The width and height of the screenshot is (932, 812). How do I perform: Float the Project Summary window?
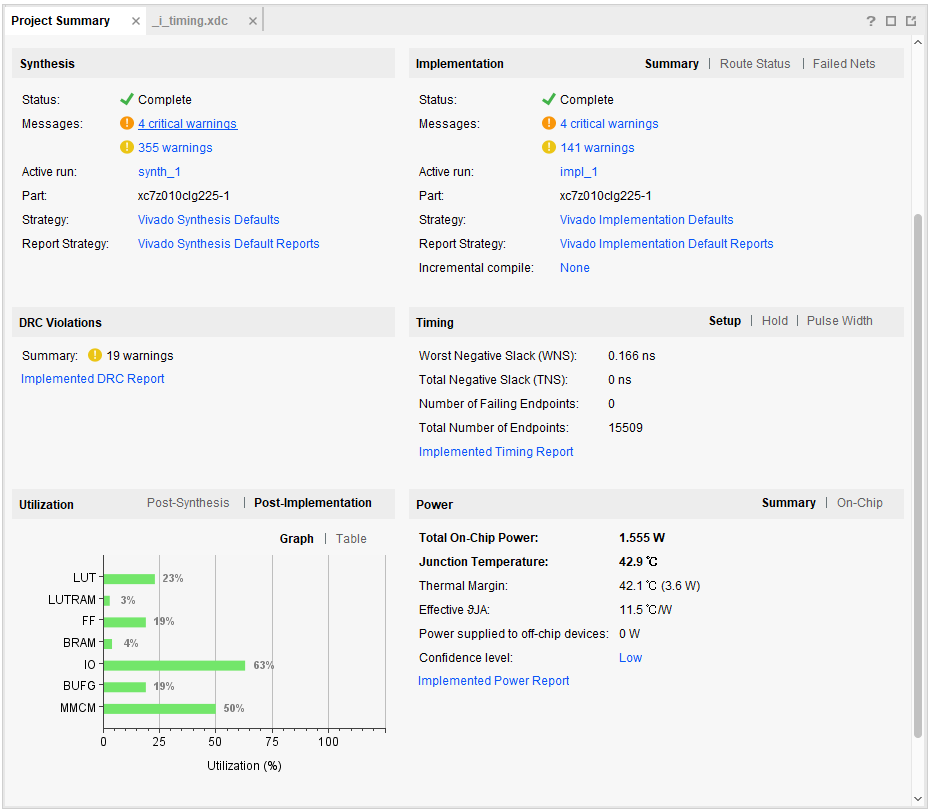point(911,21)
